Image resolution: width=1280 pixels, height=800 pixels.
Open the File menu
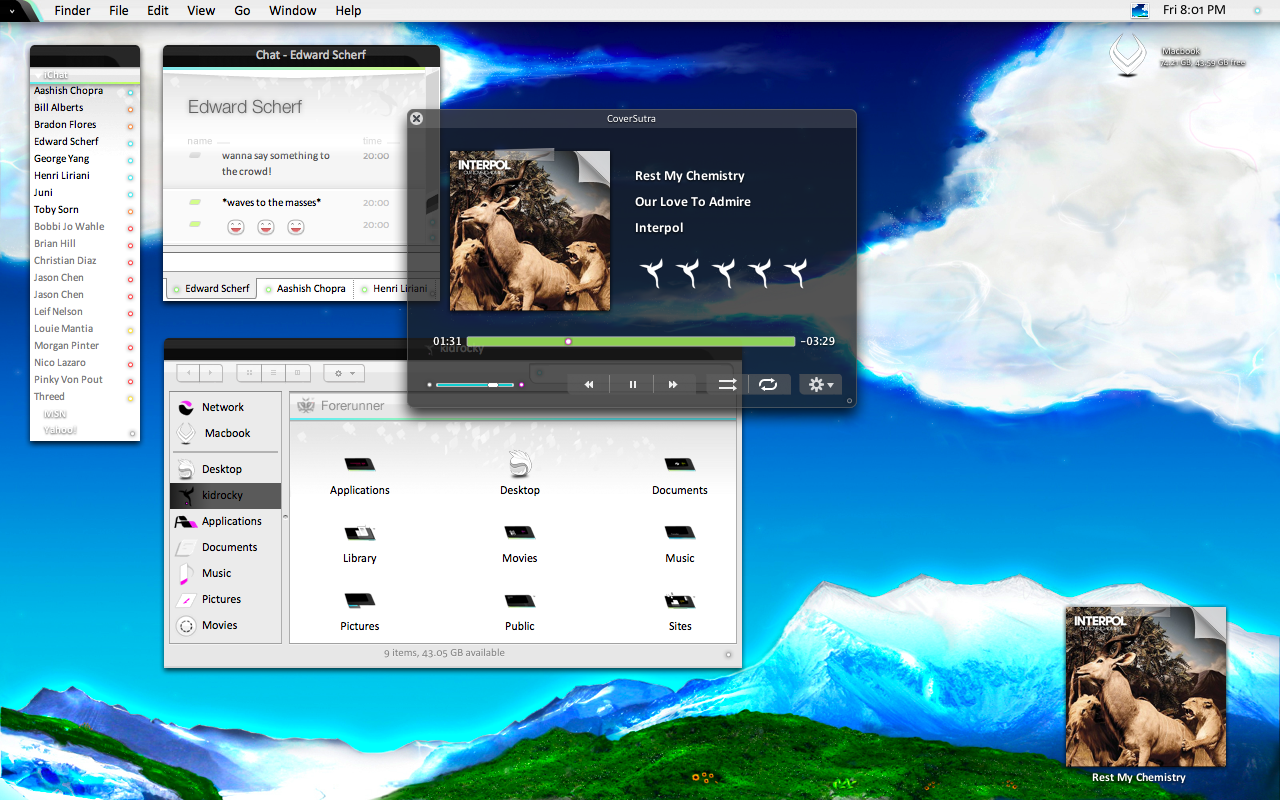118,11
